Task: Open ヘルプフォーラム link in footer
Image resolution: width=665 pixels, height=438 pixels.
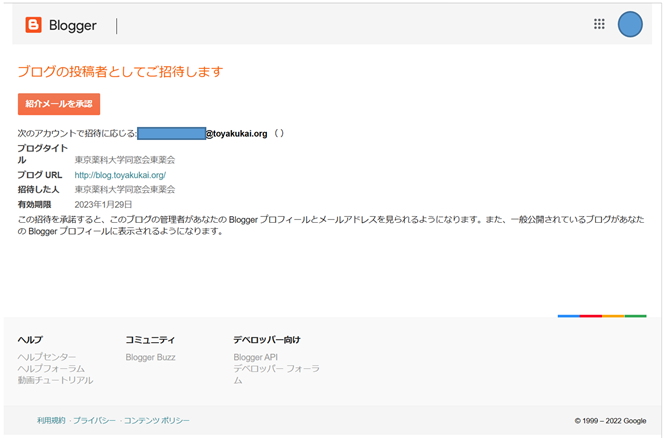Action: click(x=51, y=368)
